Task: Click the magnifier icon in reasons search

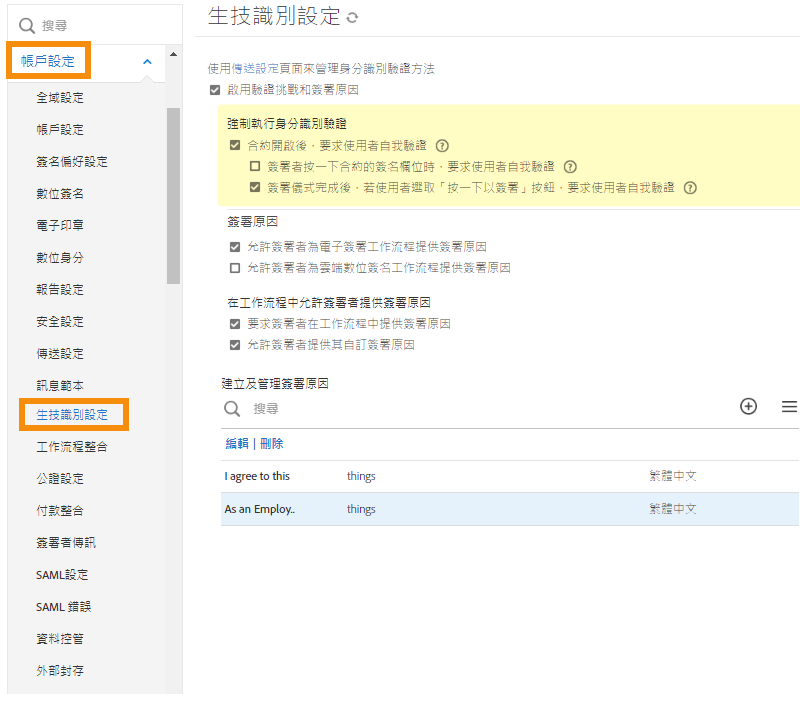Action: click(232, 408)
